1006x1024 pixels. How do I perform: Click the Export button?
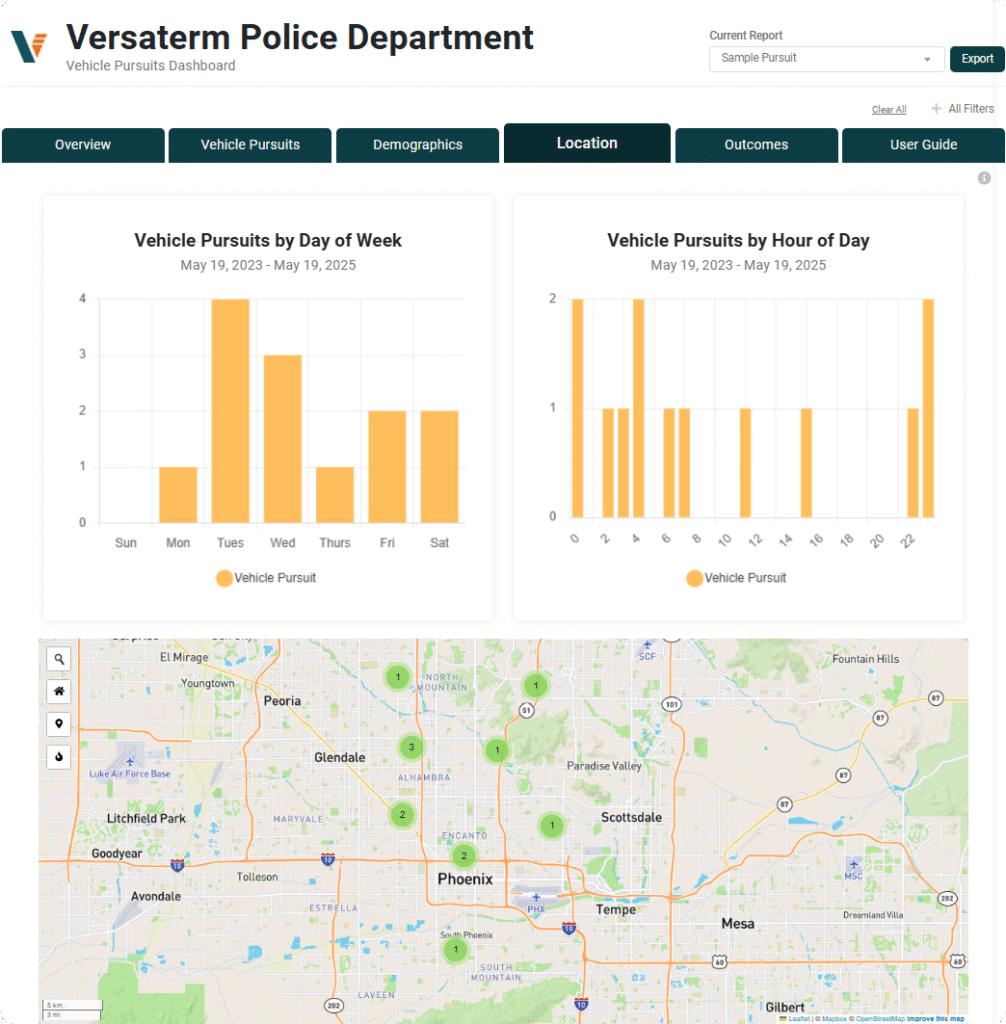(977, 59)
